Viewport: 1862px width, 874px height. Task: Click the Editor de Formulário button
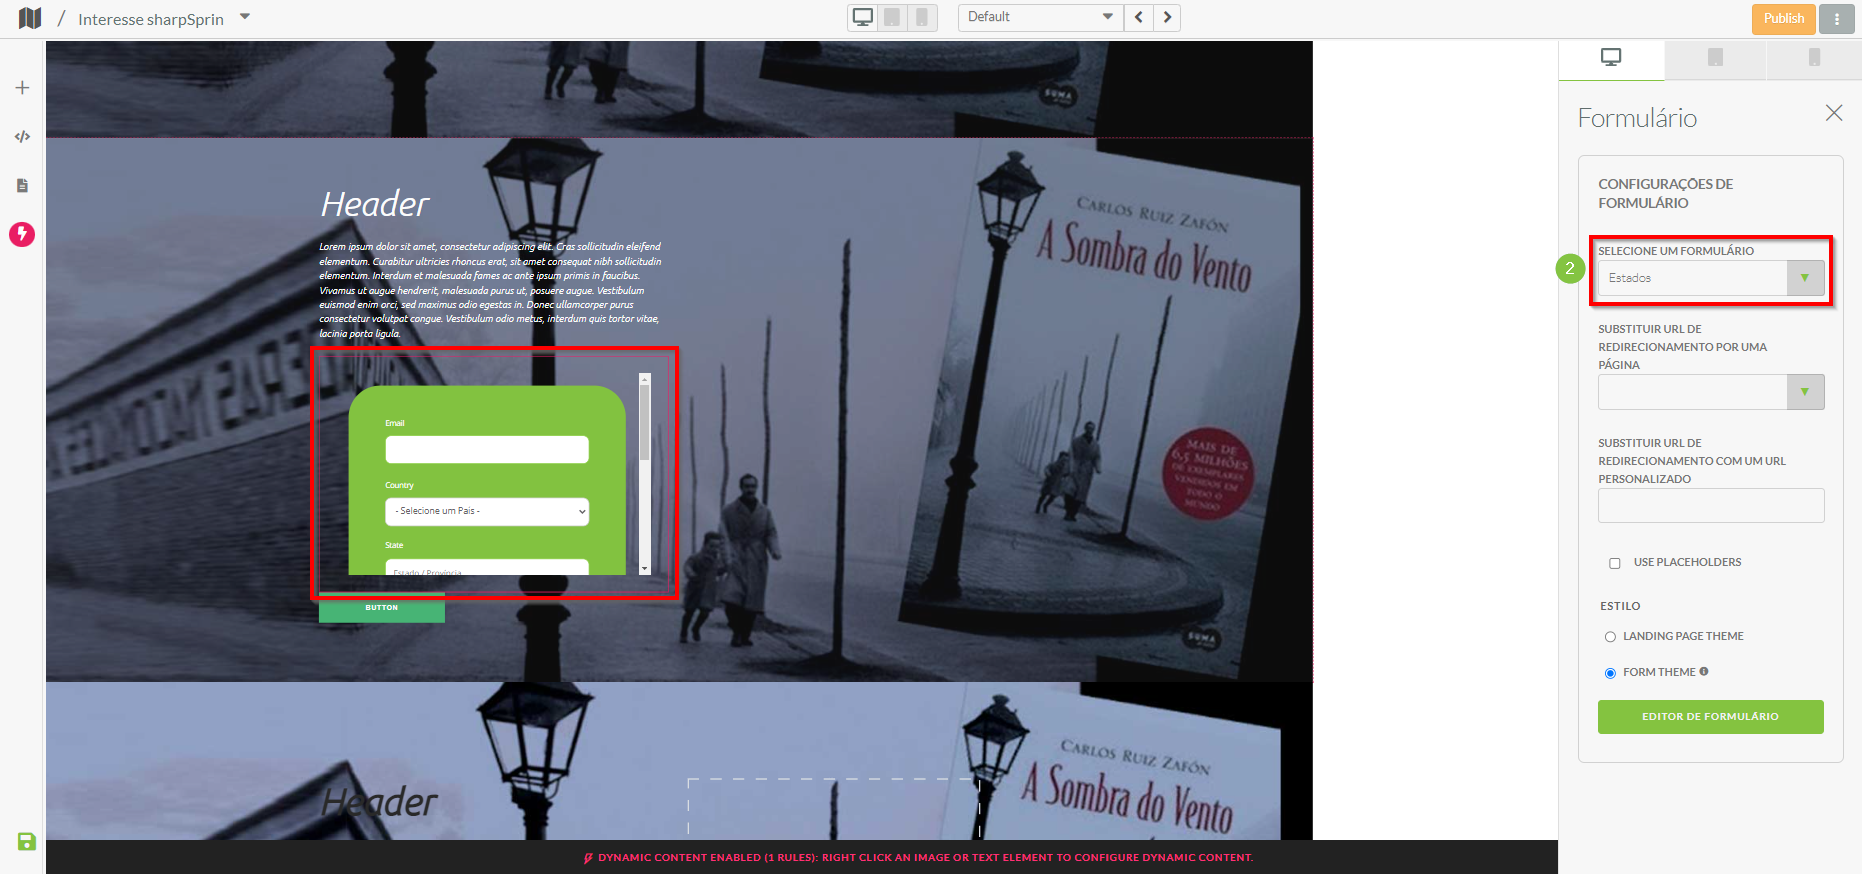click(x=1710, y=717)
